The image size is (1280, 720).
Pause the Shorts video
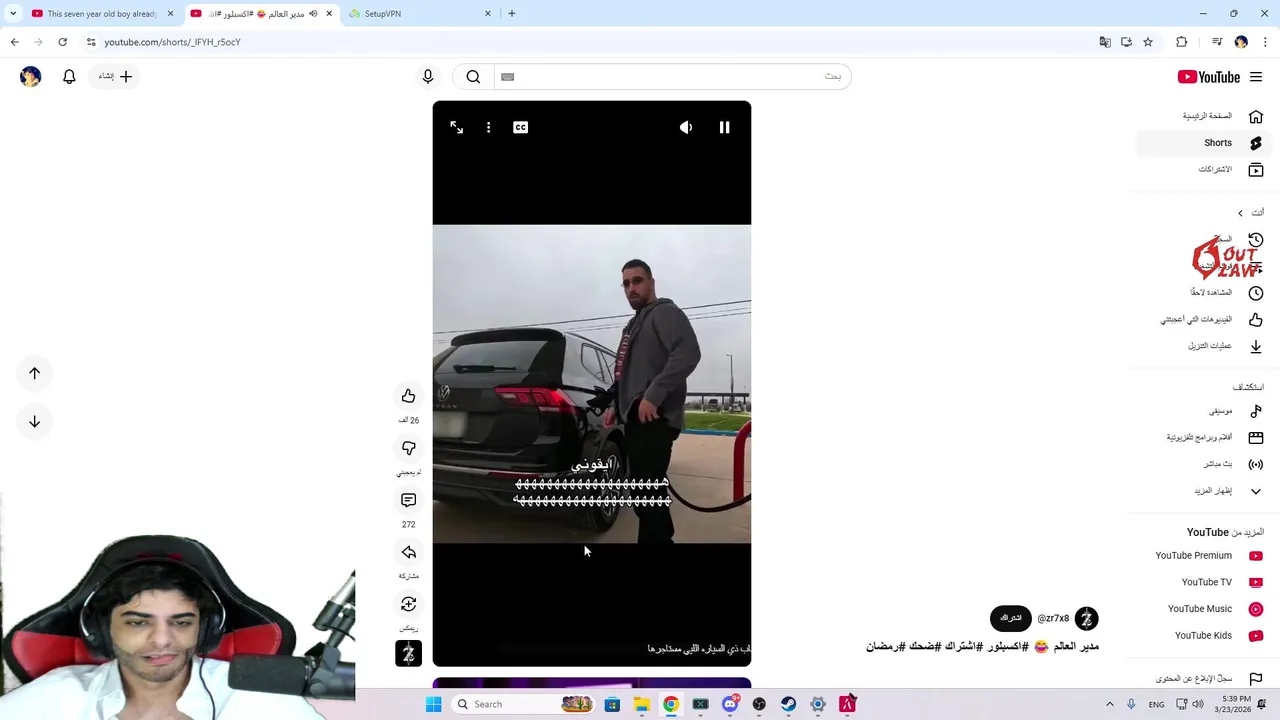pos(724,128)
